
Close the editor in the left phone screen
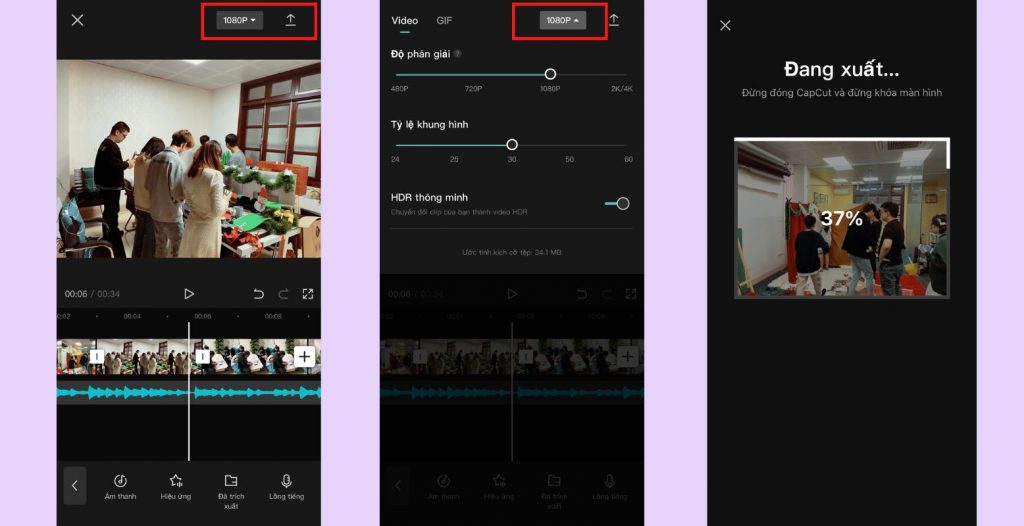point(77,20)
